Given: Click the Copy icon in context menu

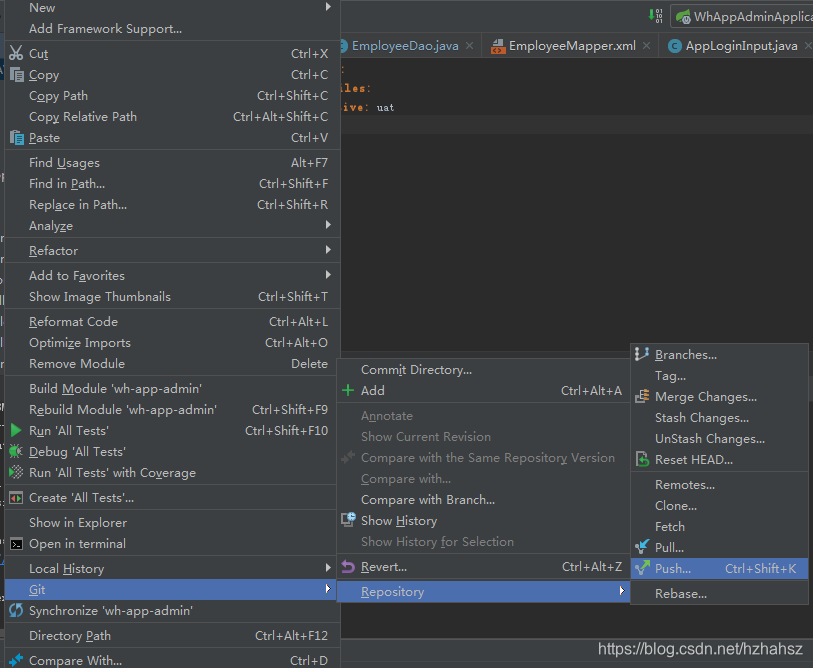Looking at the screenshot, I should pos(17,75).
